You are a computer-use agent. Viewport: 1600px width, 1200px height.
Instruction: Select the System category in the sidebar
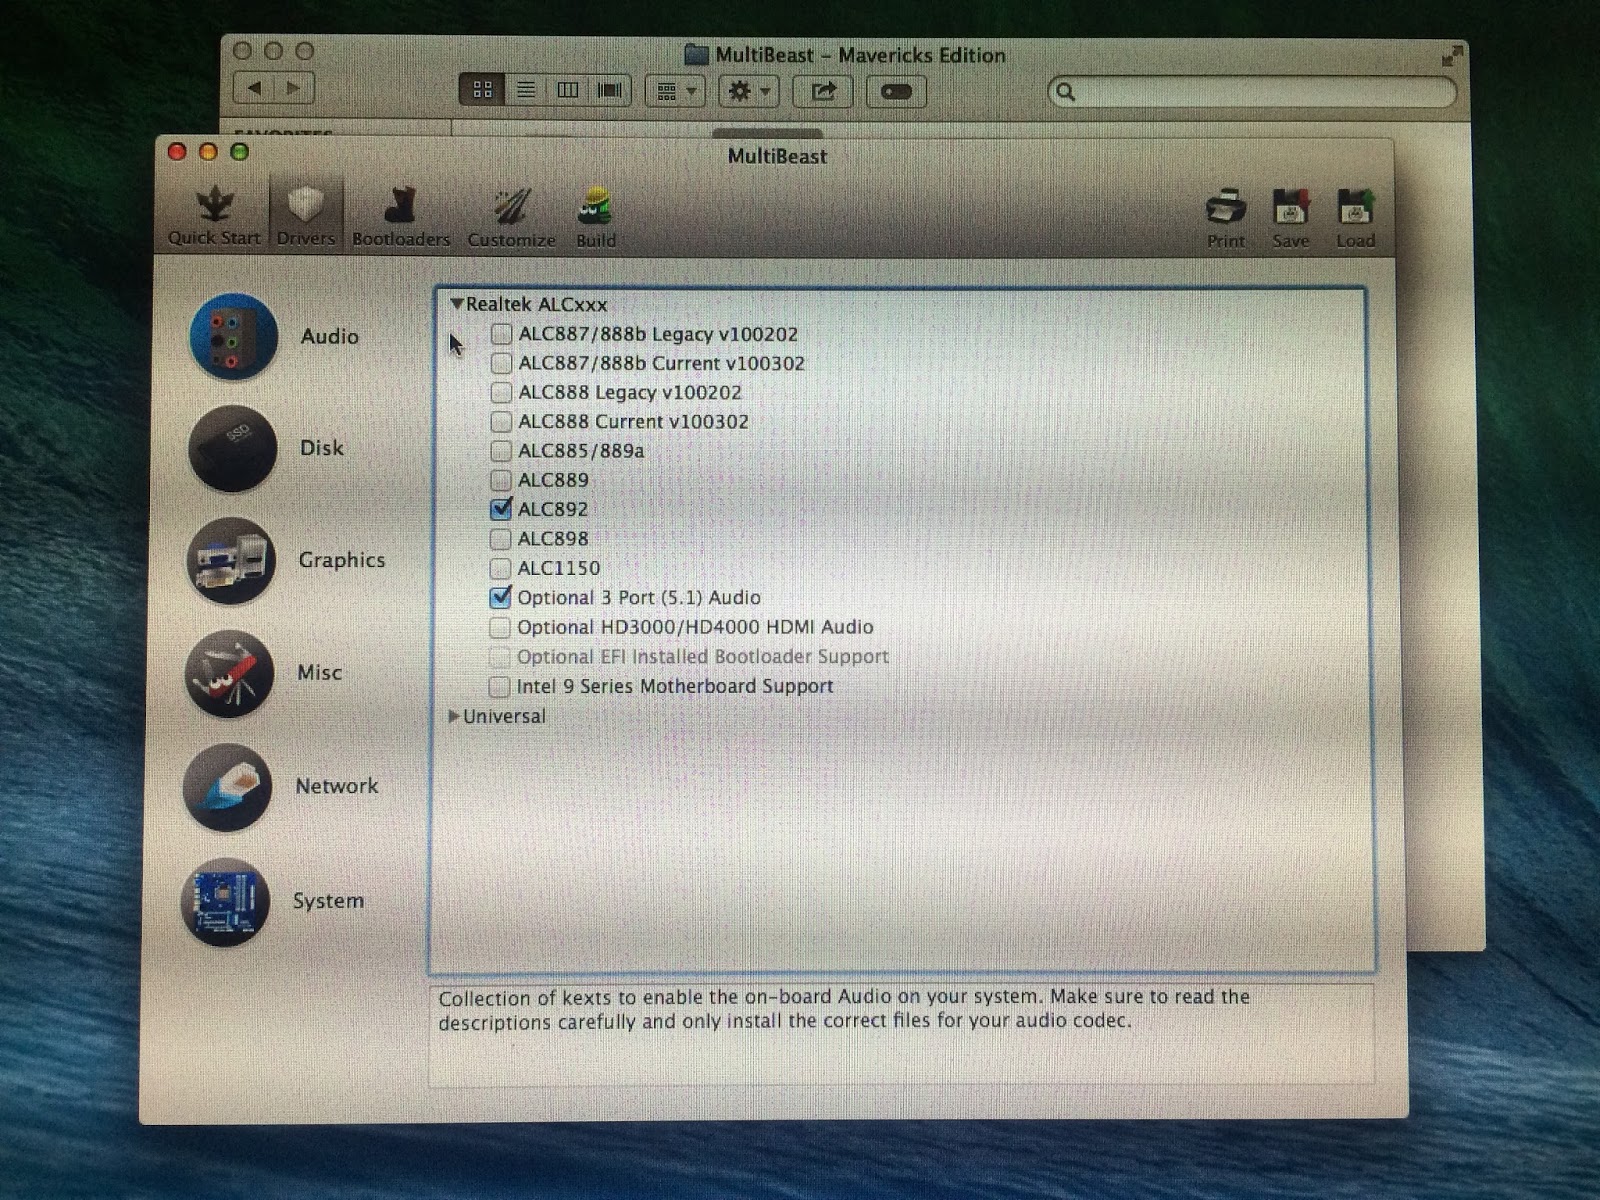[226, 901]
